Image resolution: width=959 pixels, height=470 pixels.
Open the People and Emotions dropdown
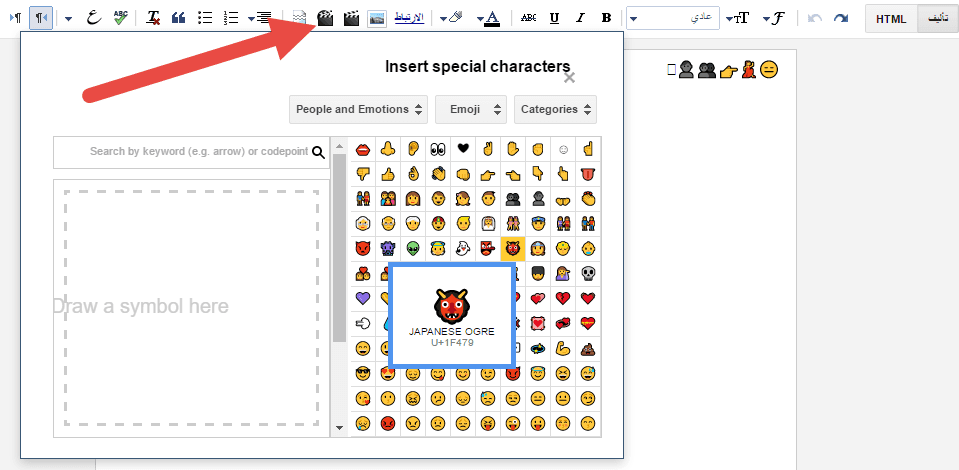(x=359, y=109)
